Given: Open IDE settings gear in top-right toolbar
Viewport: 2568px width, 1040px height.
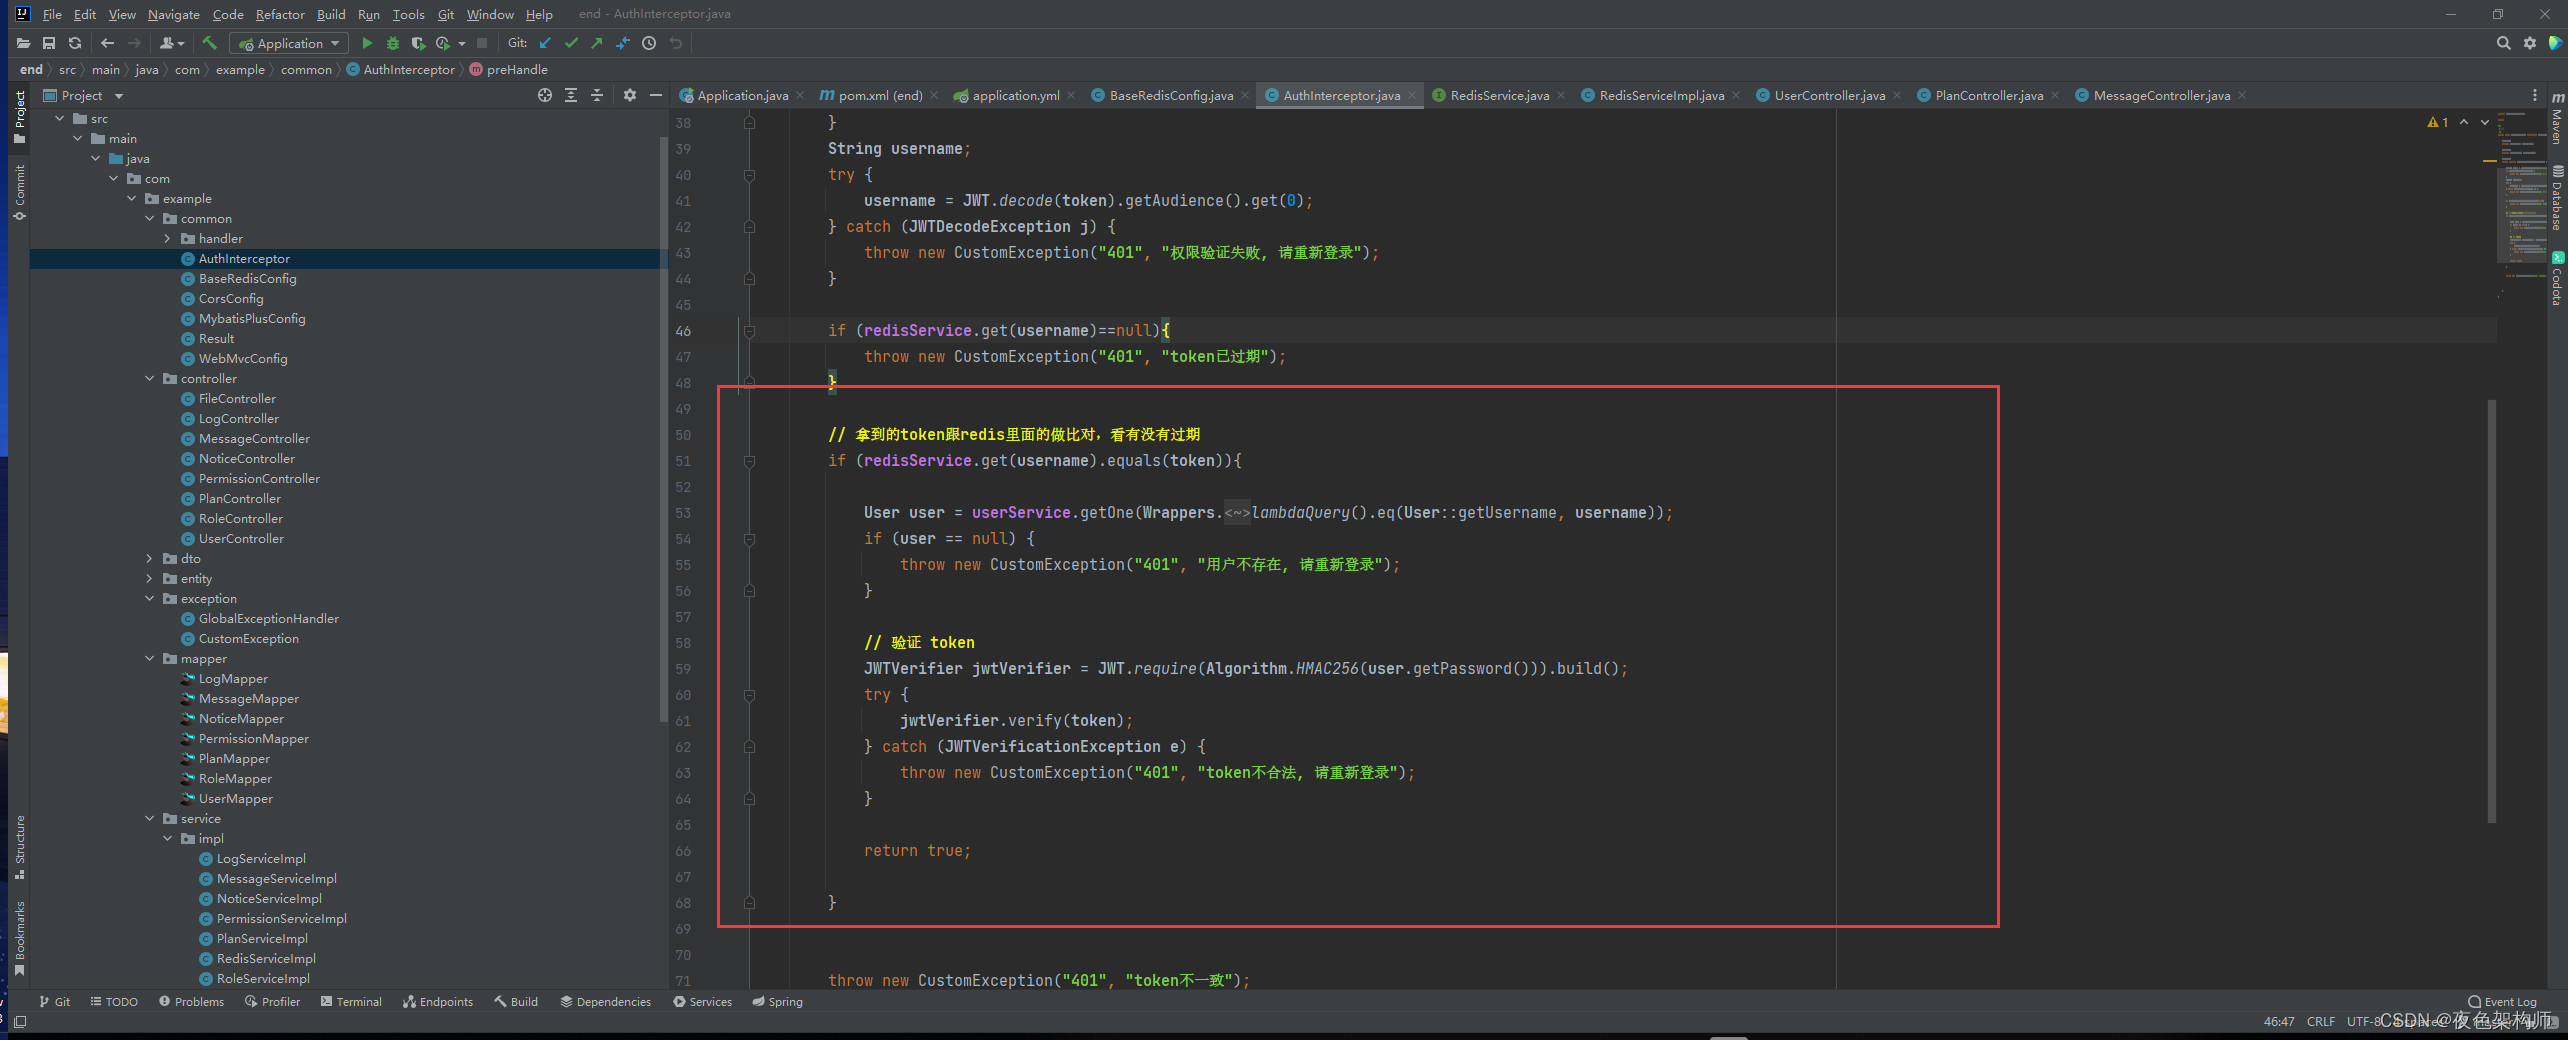Looking at the screenshot, I should click(x=2530, y=43).
